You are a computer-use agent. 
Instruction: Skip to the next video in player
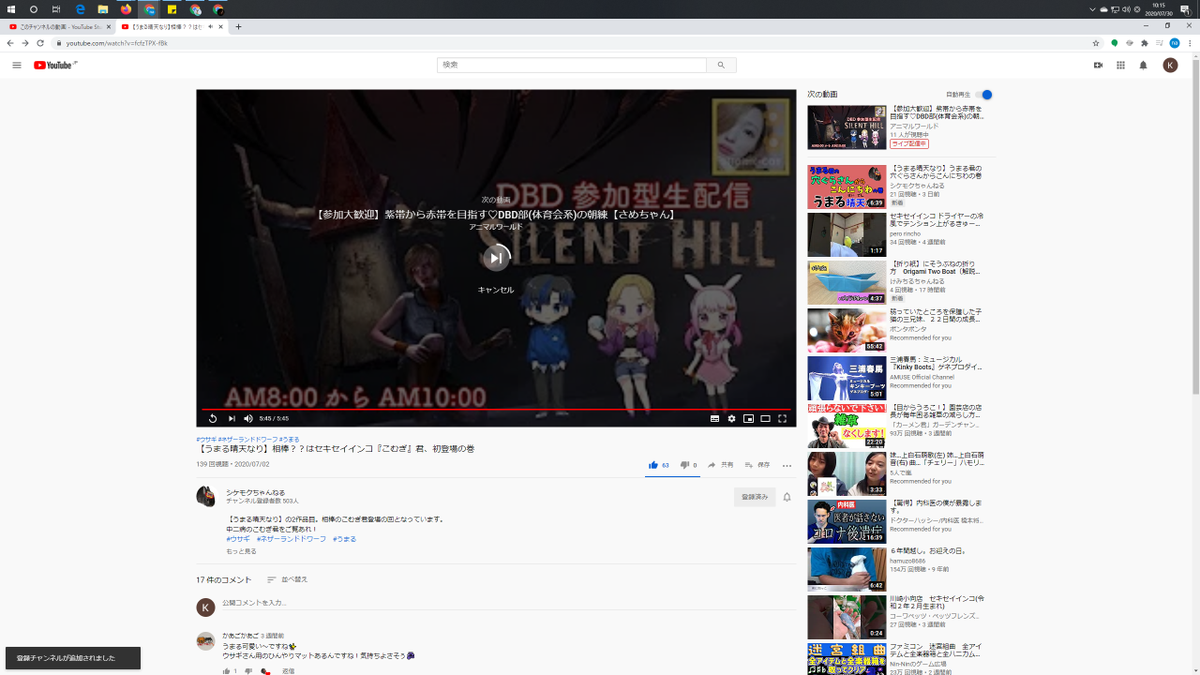[x=232, y=418]
